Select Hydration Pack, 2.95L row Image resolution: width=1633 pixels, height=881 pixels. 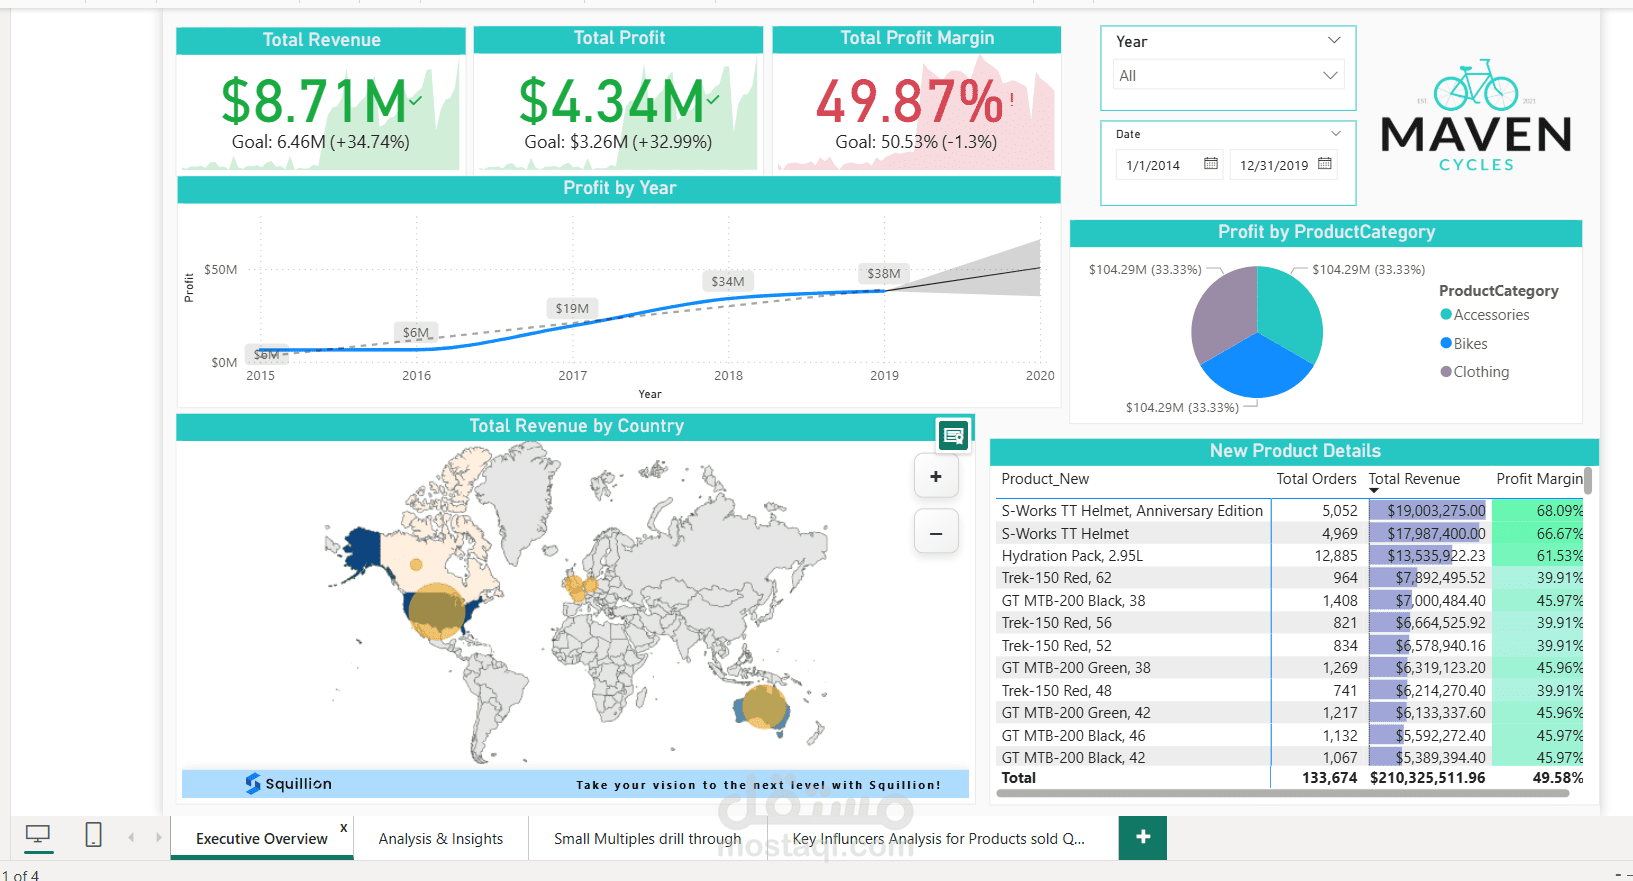tap(1291, 555)
